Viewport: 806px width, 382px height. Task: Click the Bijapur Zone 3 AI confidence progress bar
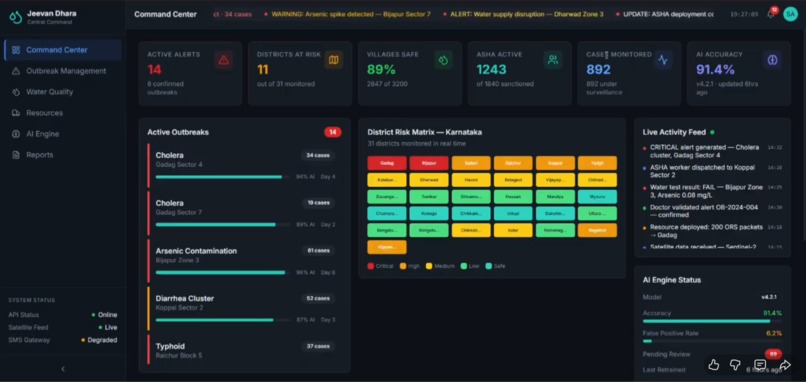(222, 272)
